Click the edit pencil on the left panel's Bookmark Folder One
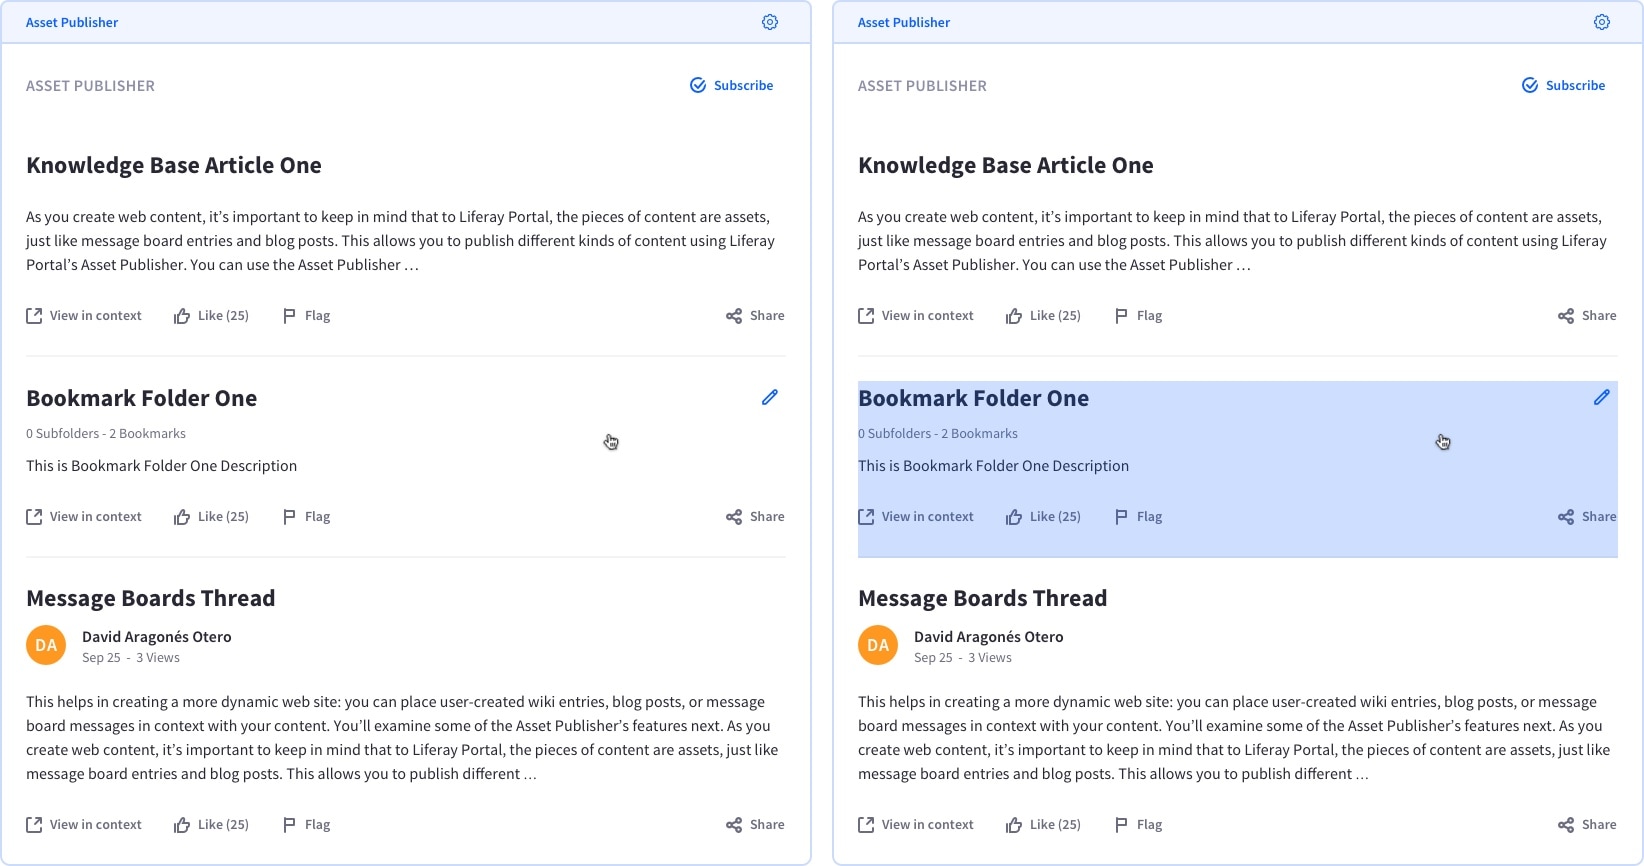 pos(769,398)
